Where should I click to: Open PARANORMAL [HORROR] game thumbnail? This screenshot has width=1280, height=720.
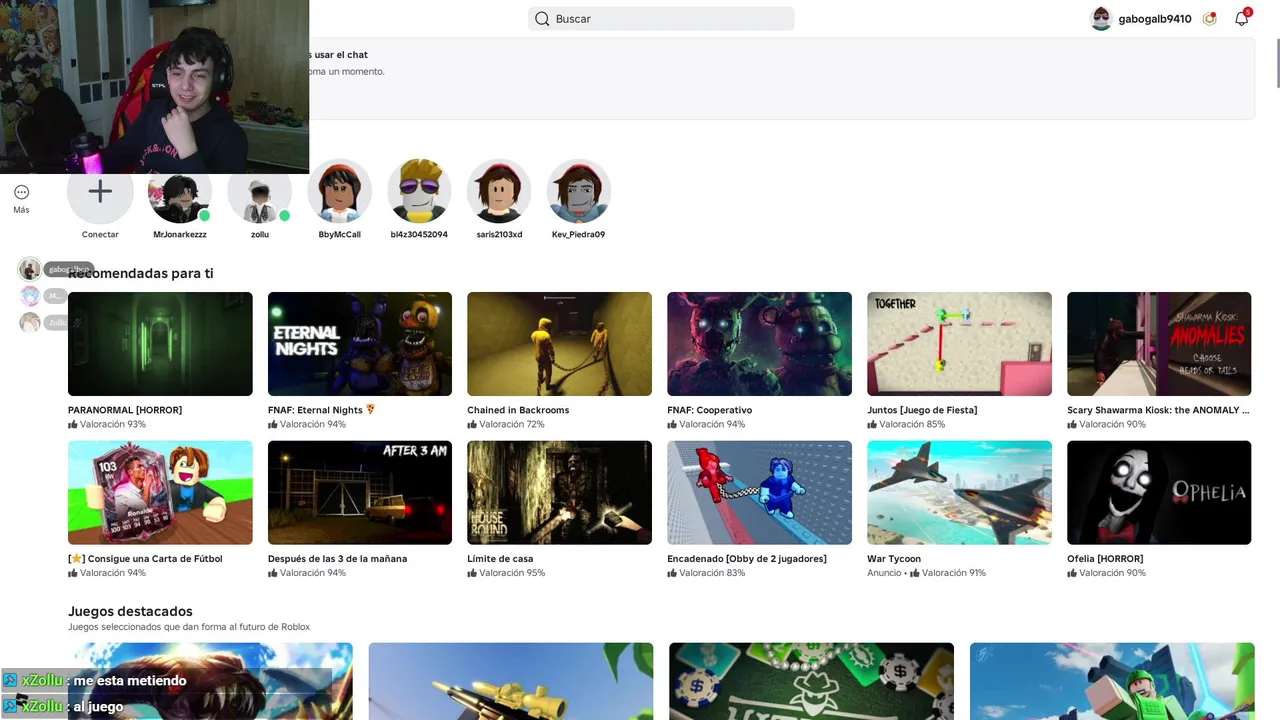point(160,344)
